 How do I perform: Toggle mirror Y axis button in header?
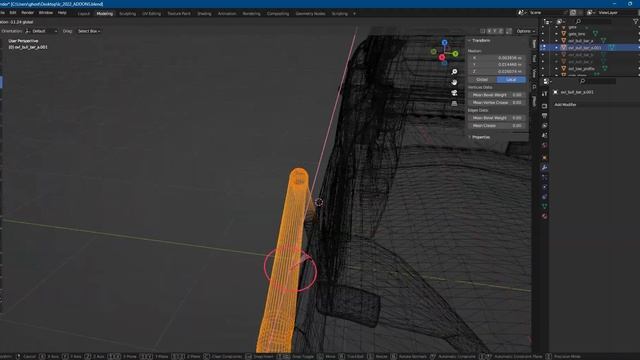[495, 31]
